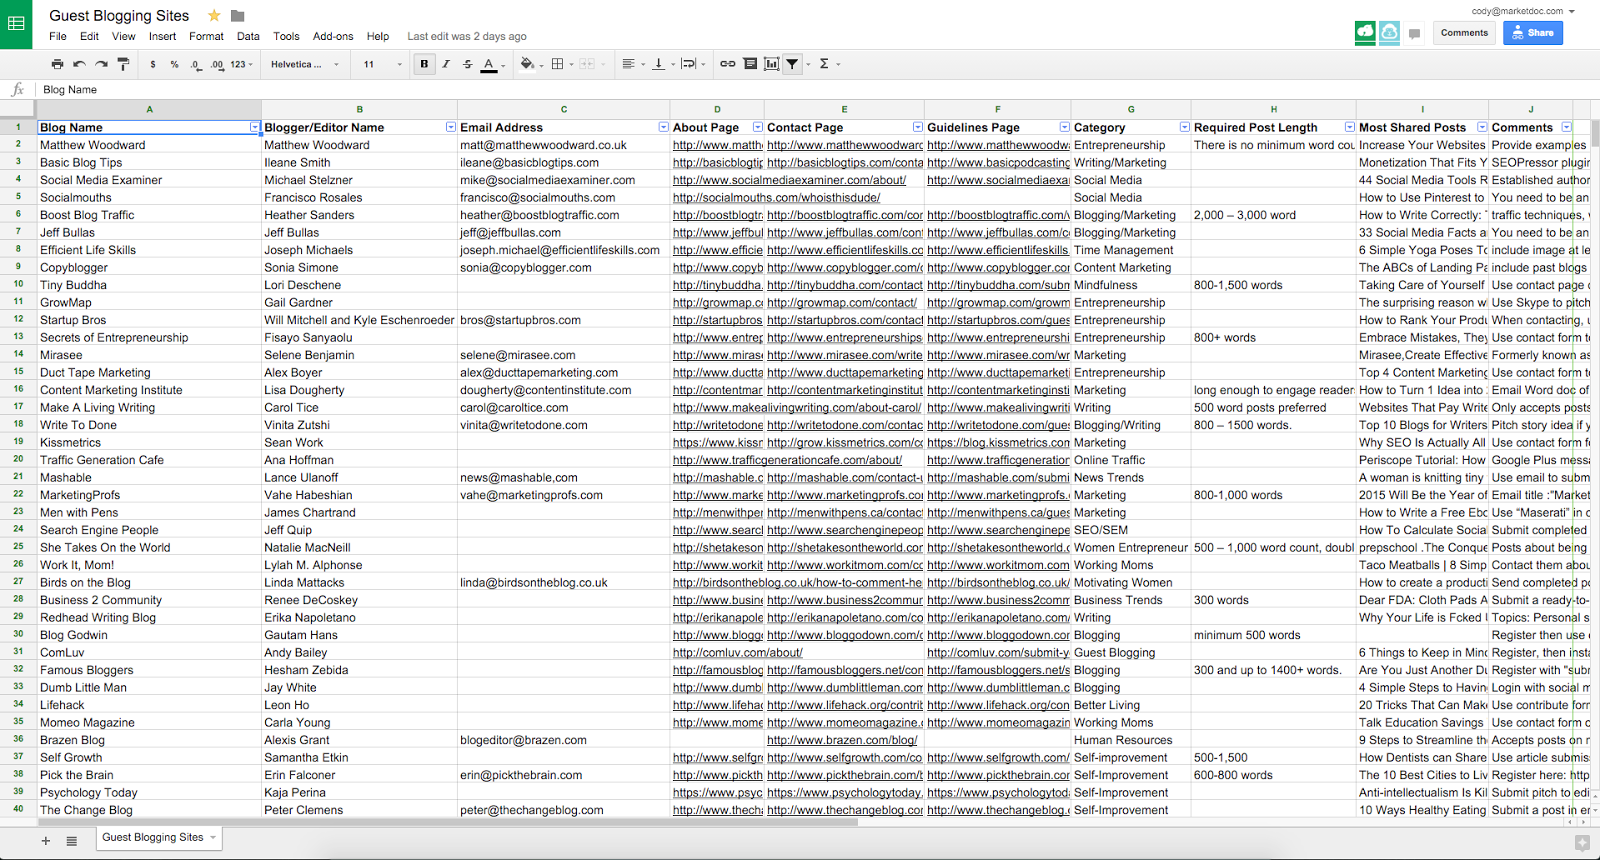The width and height of the screenshot is (1600, 860).
Task: Open the Socialmouths about page link
Action: [x=776, y=198]
